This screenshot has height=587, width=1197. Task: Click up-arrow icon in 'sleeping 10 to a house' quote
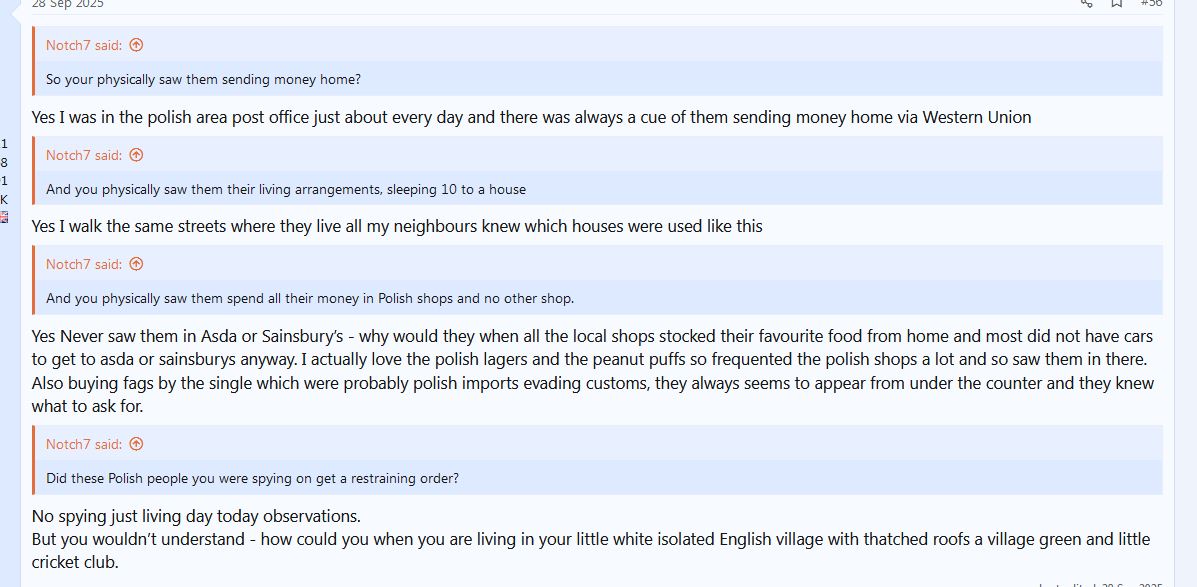[x=137, y=155]
